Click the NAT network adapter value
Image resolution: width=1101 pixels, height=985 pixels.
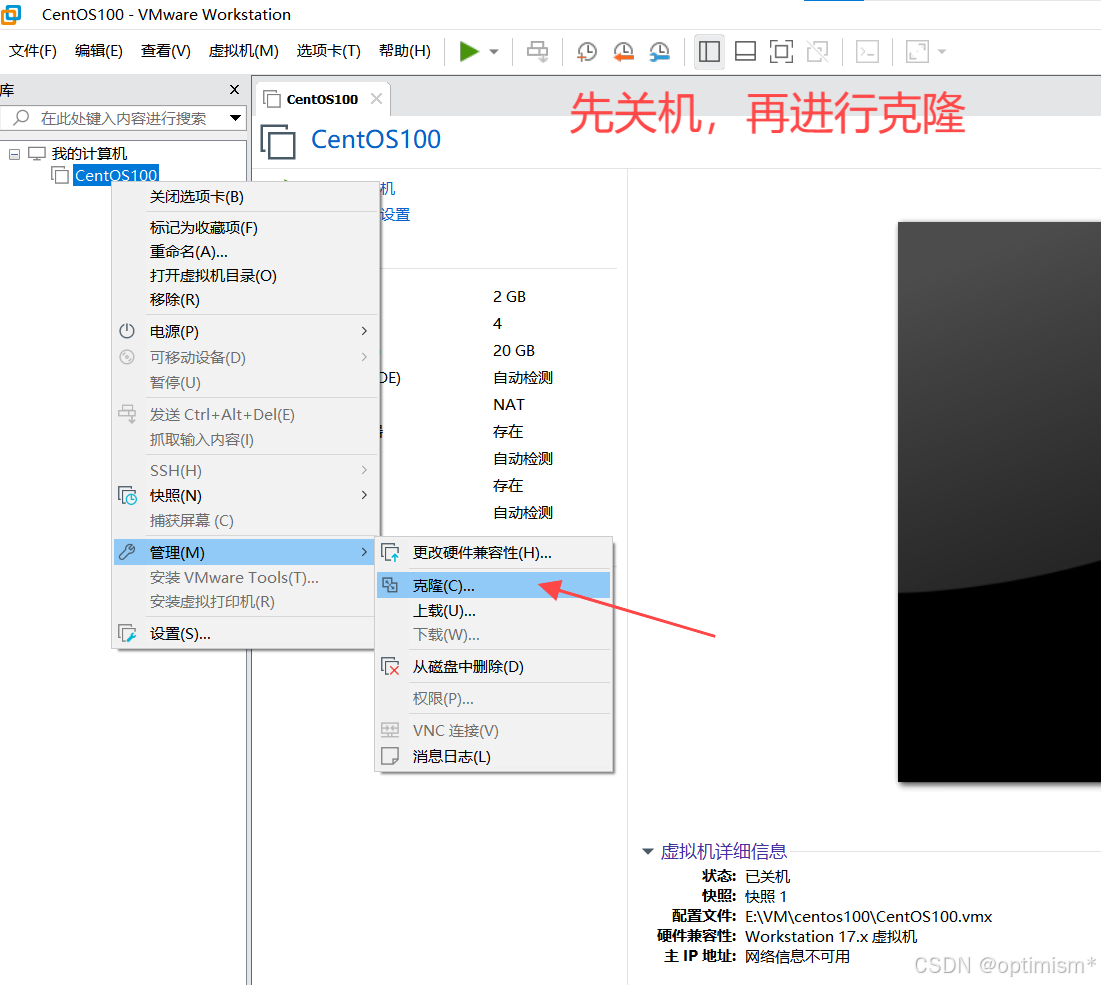509,405
